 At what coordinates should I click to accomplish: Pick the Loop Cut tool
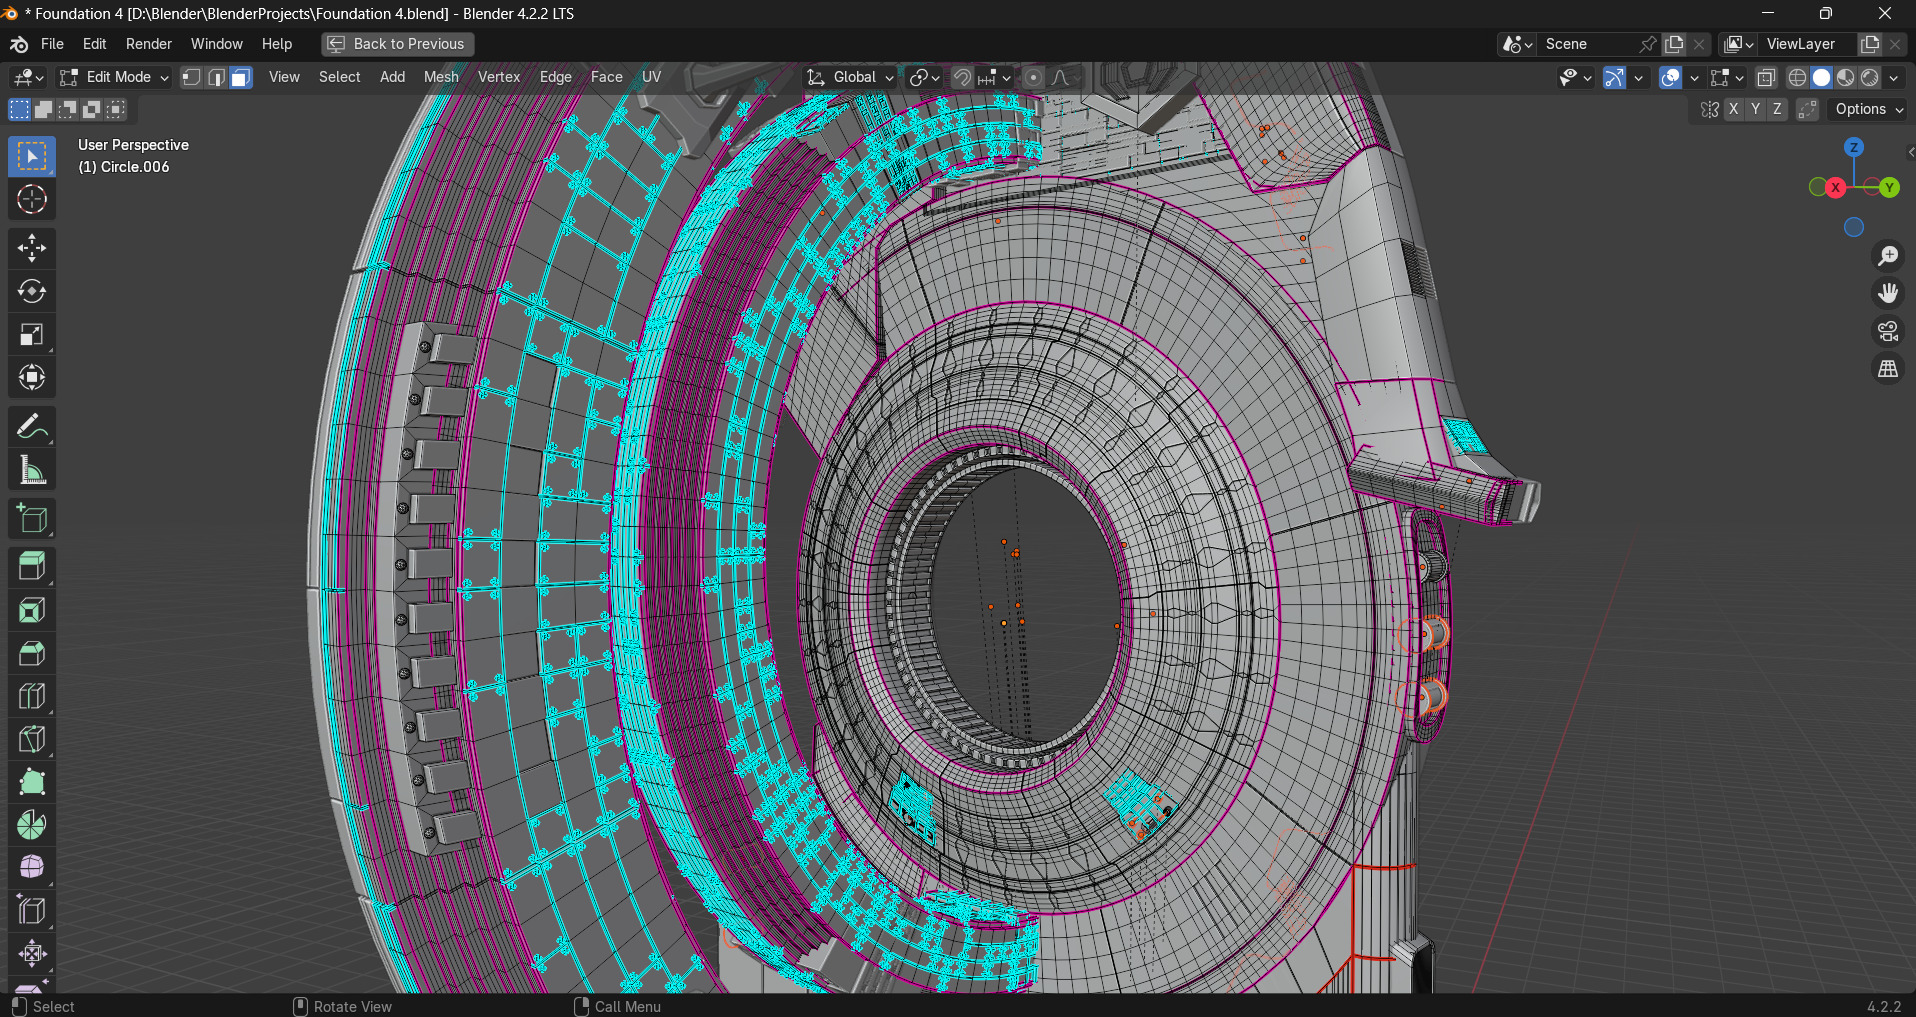[32, 696]
